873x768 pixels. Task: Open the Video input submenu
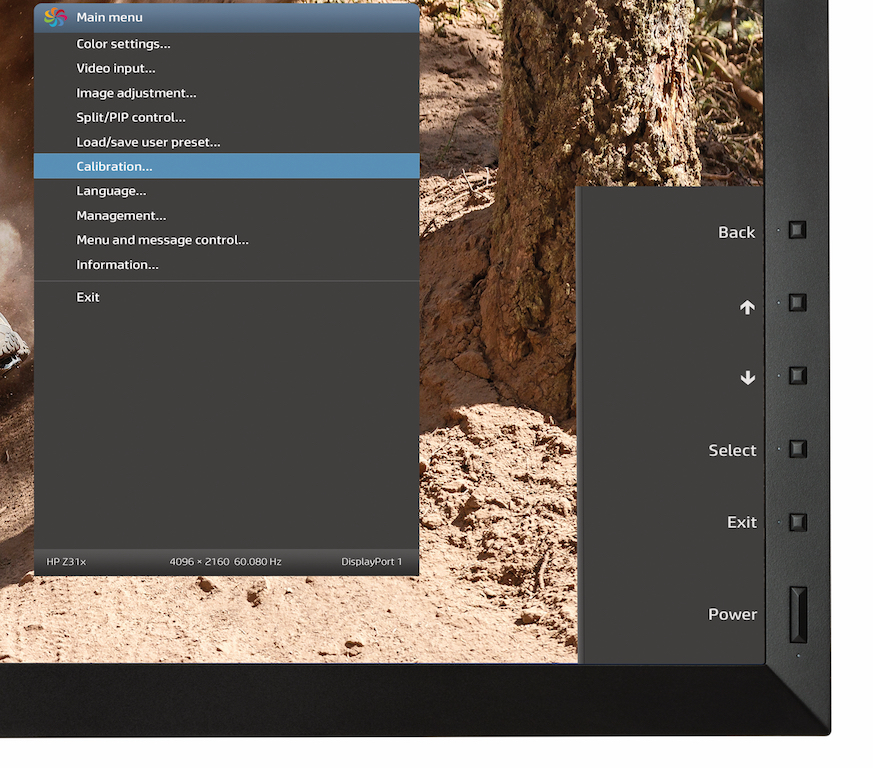116,69
